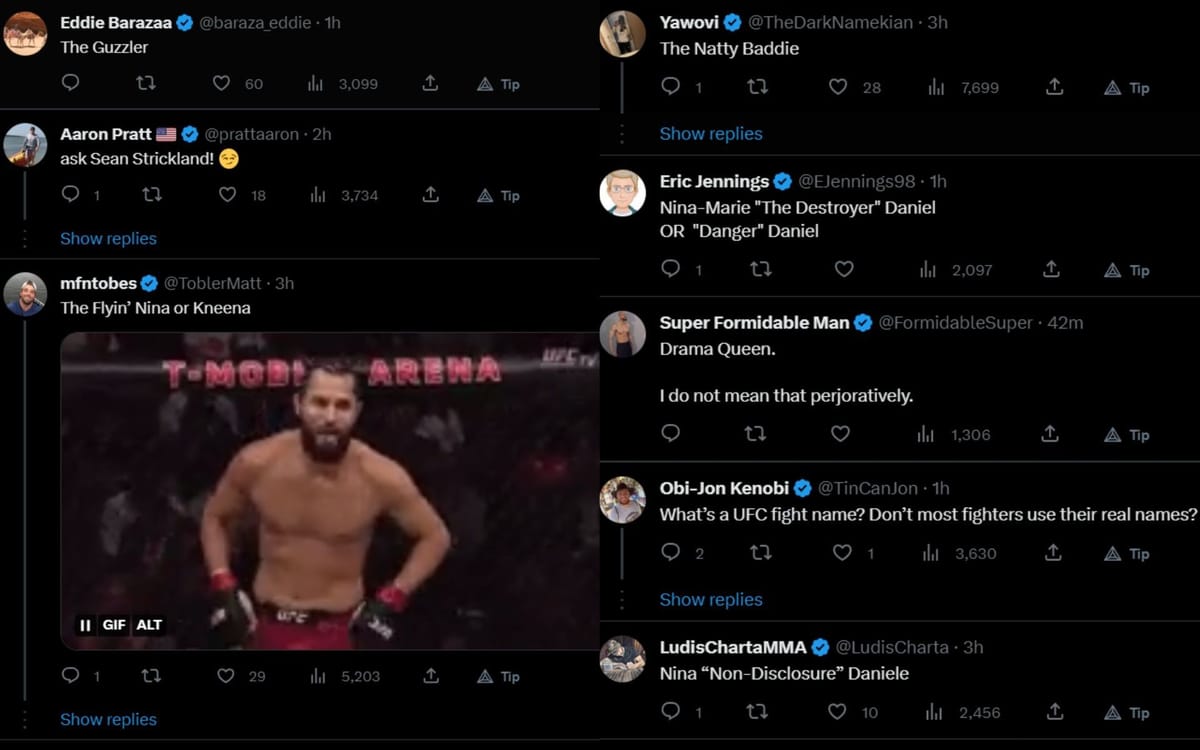Screen dimensions: 1200x750
Task: Pause the GIF in mfntobes' tweet
Action: 85,625
